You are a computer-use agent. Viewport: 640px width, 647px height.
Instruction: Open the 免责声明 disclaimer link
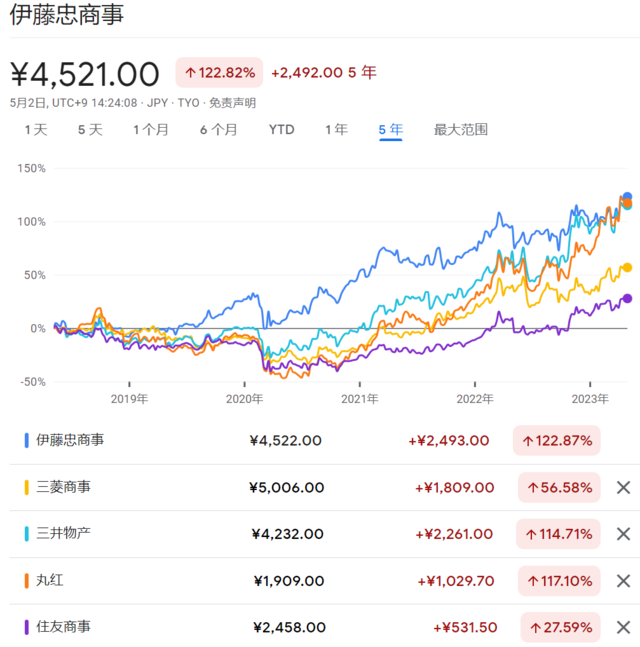point(231,102)
